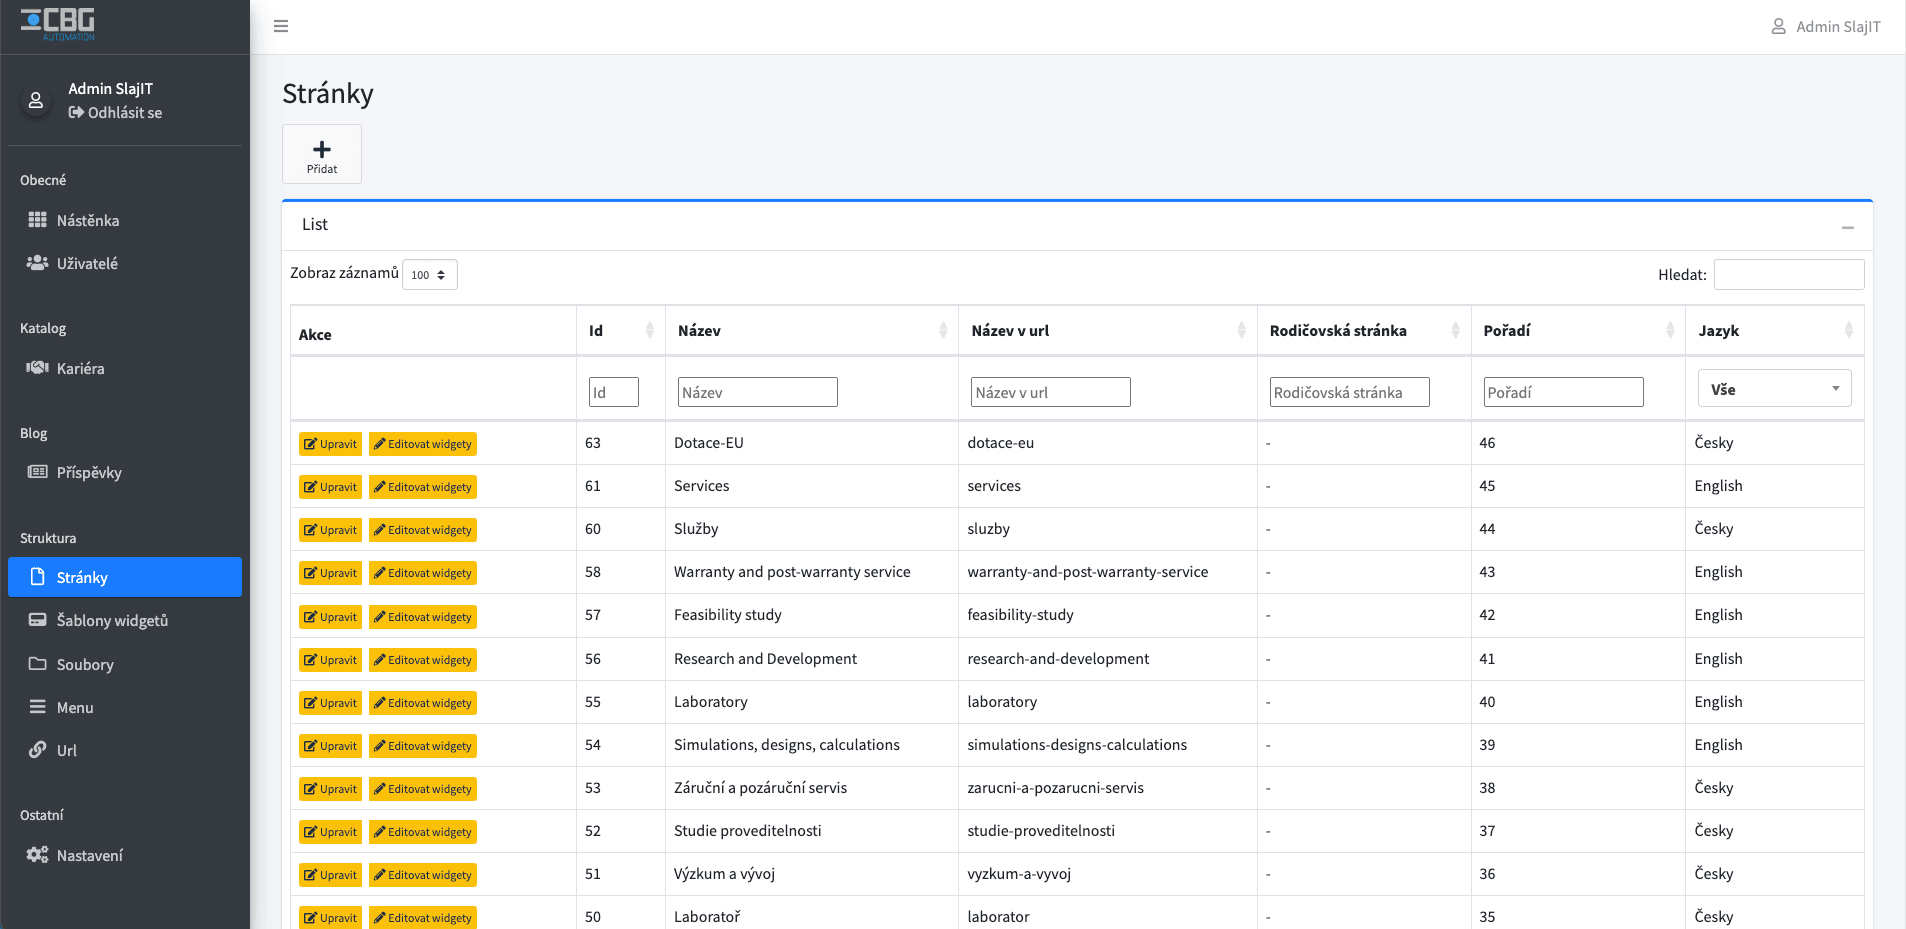Open Nástěnka dashboard from sidebar
The image size is (1906, 929).
pyautogui.click(x=87, y=220)
